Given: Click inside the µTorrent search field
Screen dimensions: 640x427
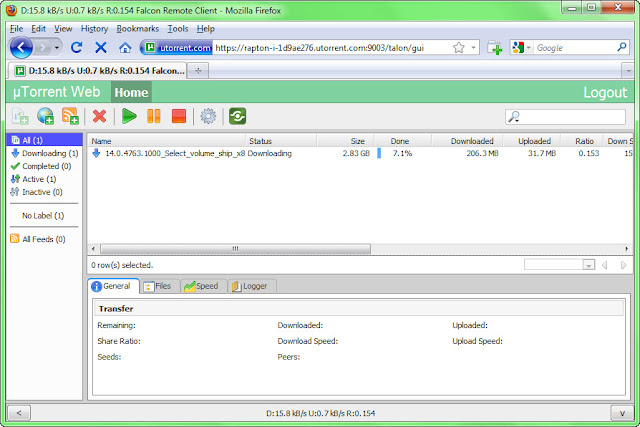Looking at the screenshot, I should tap(572, 117).
